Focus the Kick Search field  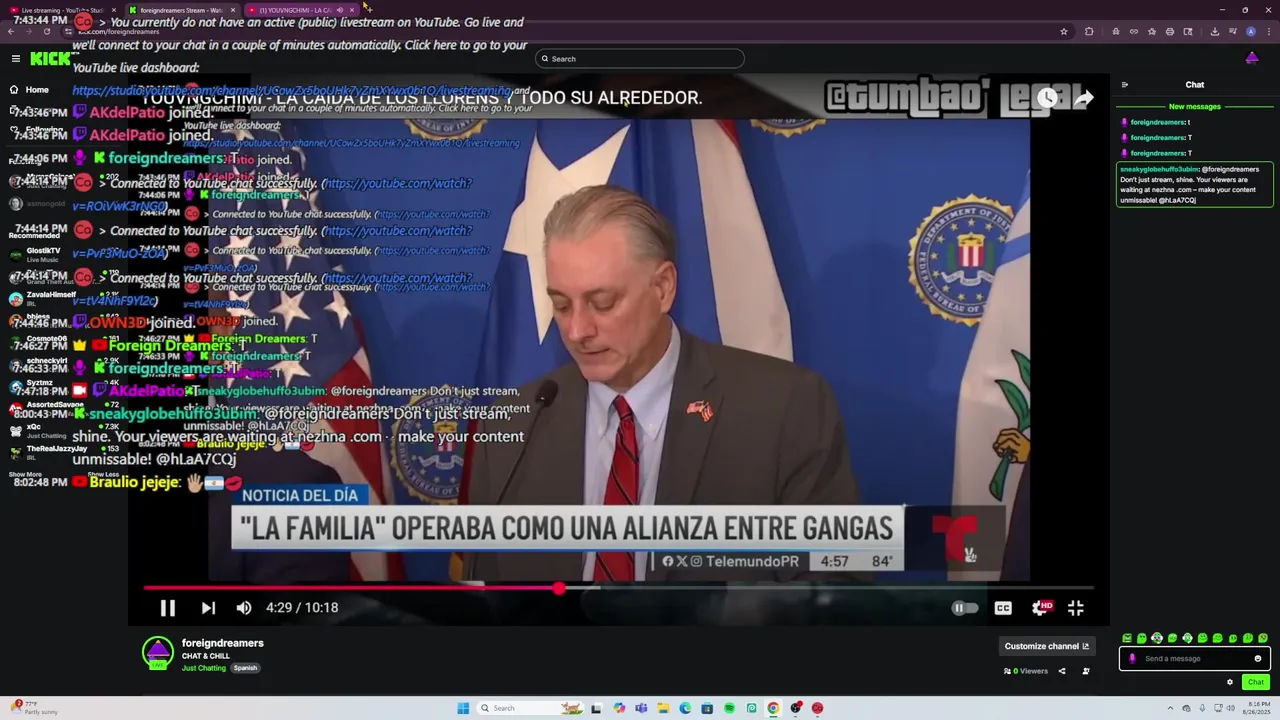640,59
